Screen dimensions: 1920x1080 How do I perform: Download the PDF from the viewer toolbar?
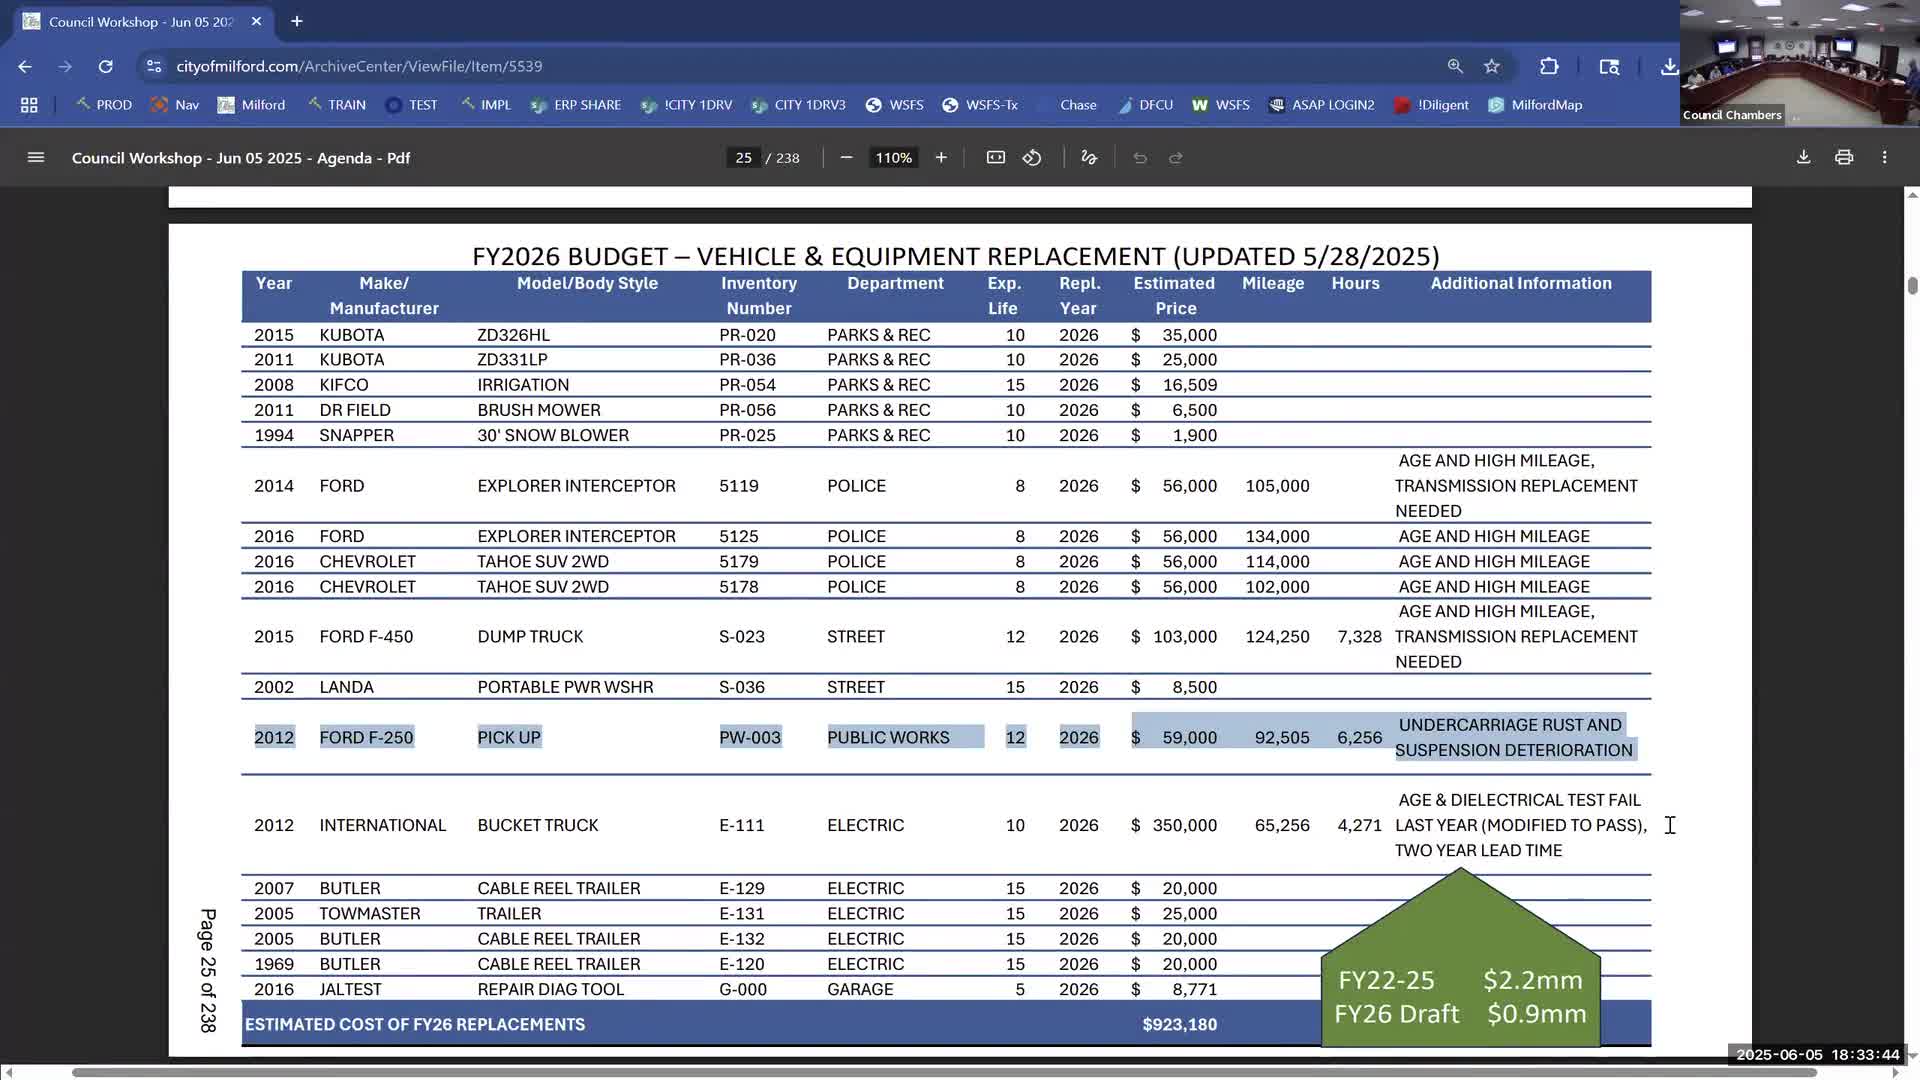click(x=1803, y=158)
